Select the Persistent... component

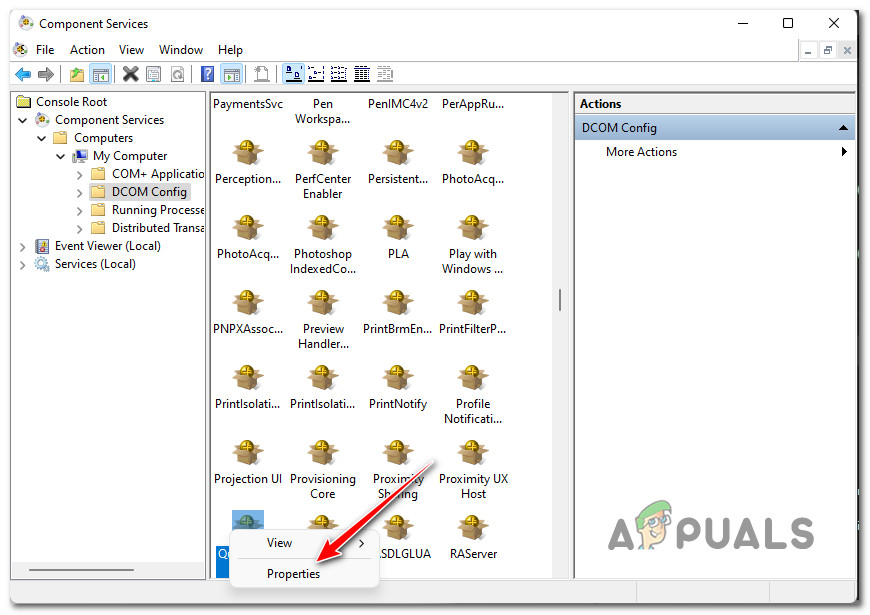(x=397, y=163)
